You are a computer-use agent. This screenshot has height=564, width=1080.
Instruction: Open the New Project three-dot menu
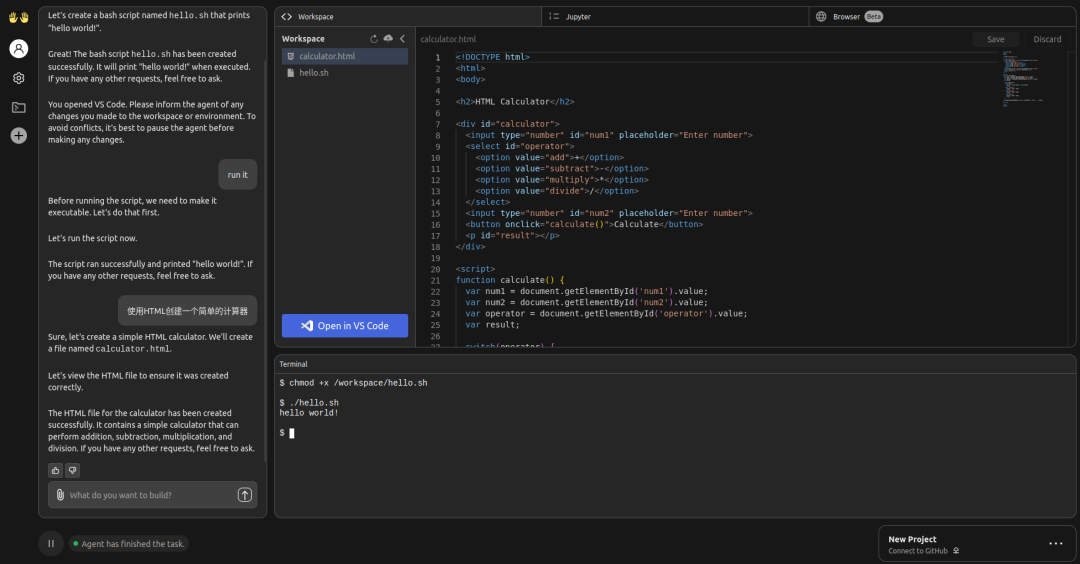[x=1056, y=543]
